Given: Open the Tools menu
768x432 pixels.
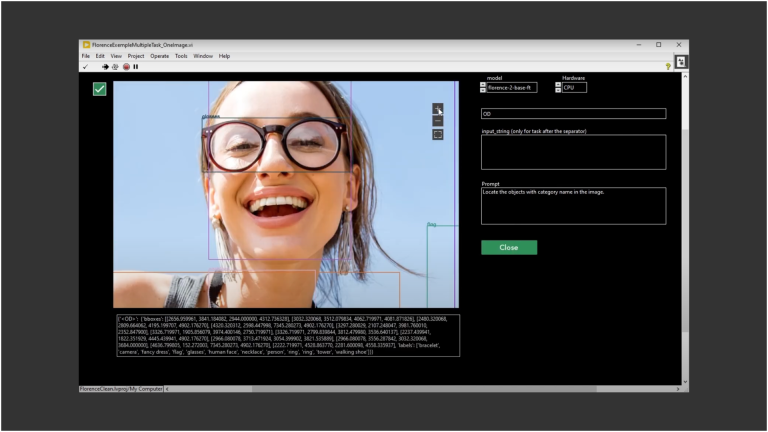Looking at the screenshot, I should [x=181, y=56].
